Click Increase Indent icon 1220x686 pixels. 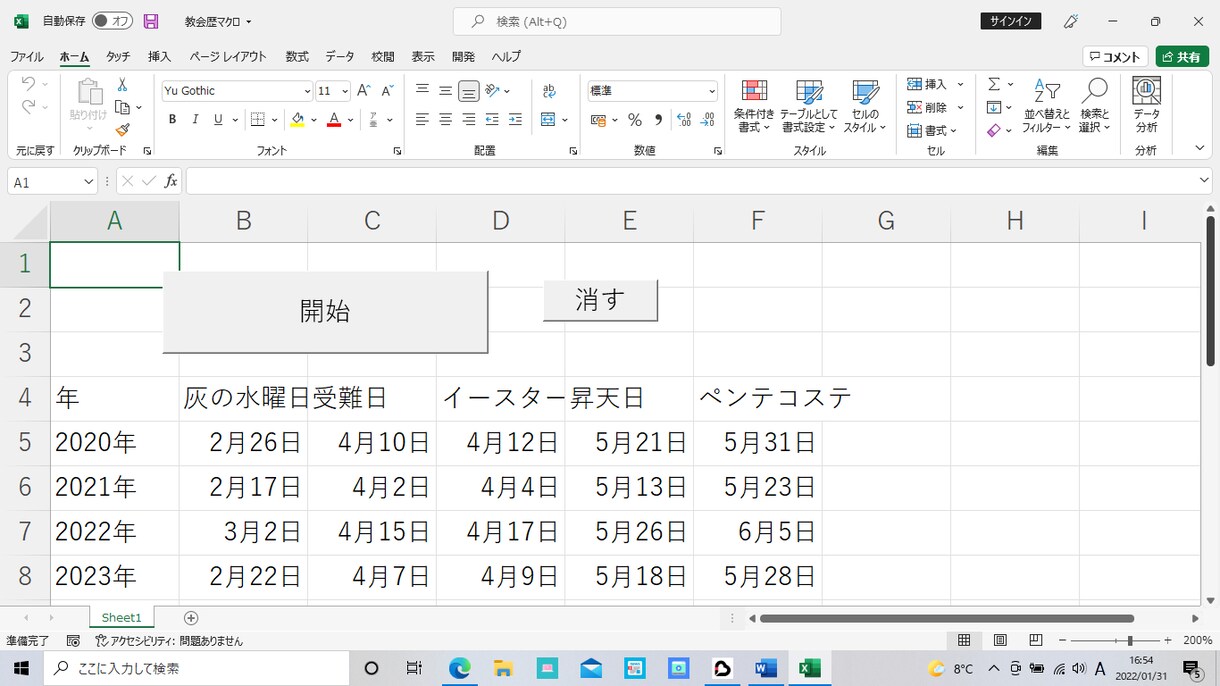[x=515, y=120]
